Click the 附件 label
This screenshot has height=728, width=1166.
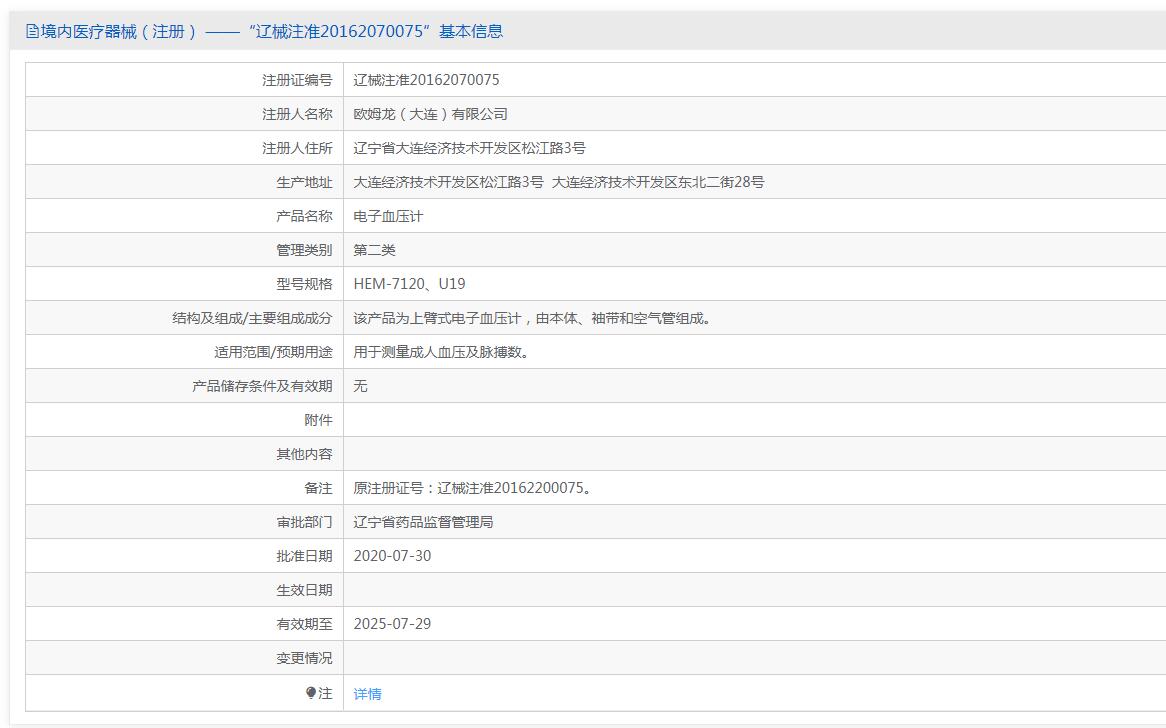(x=318, y=420)
